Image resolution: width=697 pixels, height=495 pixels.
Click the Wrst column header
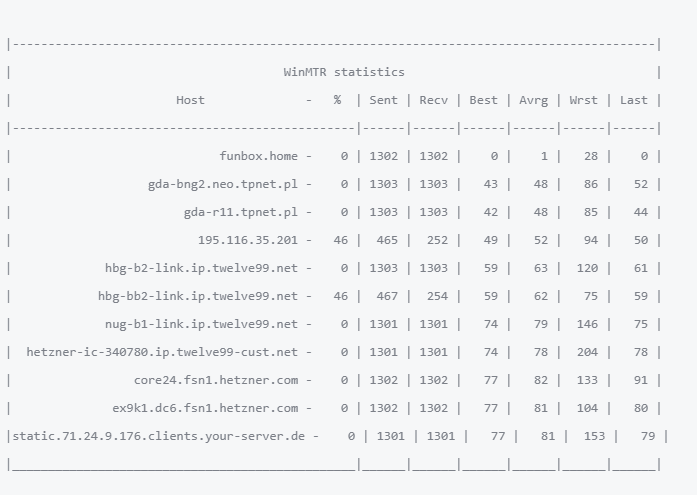pos(584,100)
